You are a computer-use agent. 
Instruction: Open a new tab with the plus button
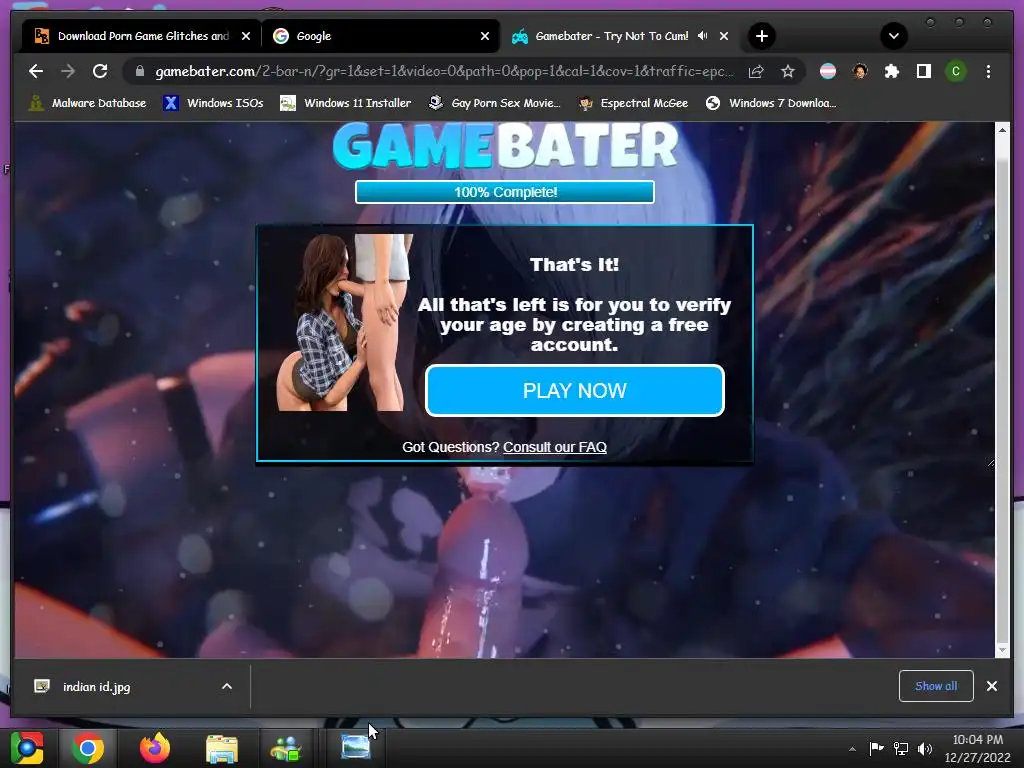(761, 36)
